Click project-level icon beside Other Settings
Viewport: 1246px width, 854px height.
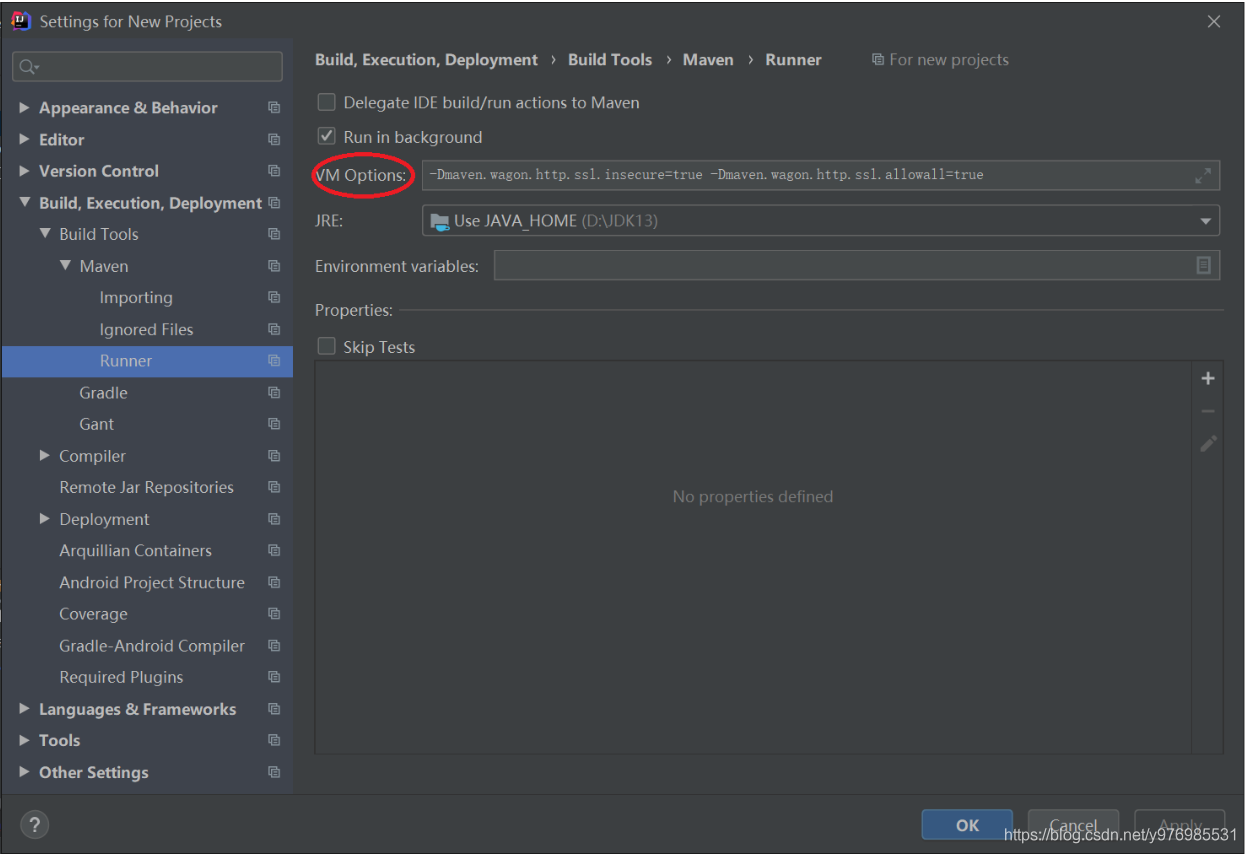[274, 772]
